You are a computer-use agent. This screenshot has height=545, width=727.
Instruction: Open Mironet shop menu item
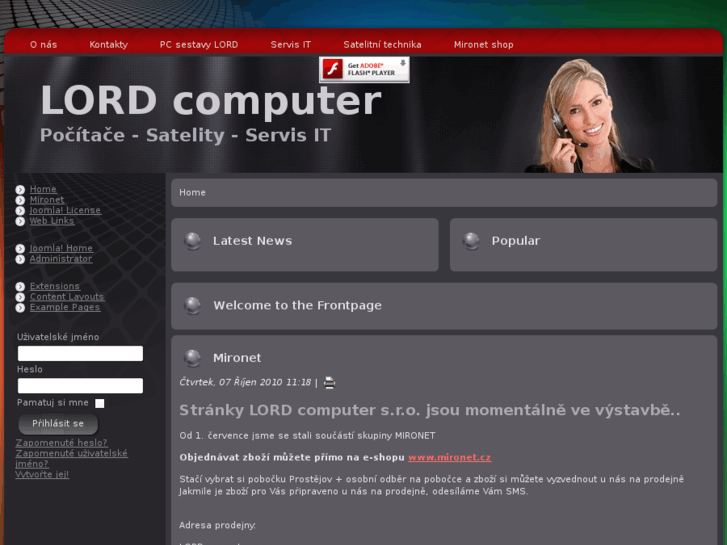tap(483, 45)
